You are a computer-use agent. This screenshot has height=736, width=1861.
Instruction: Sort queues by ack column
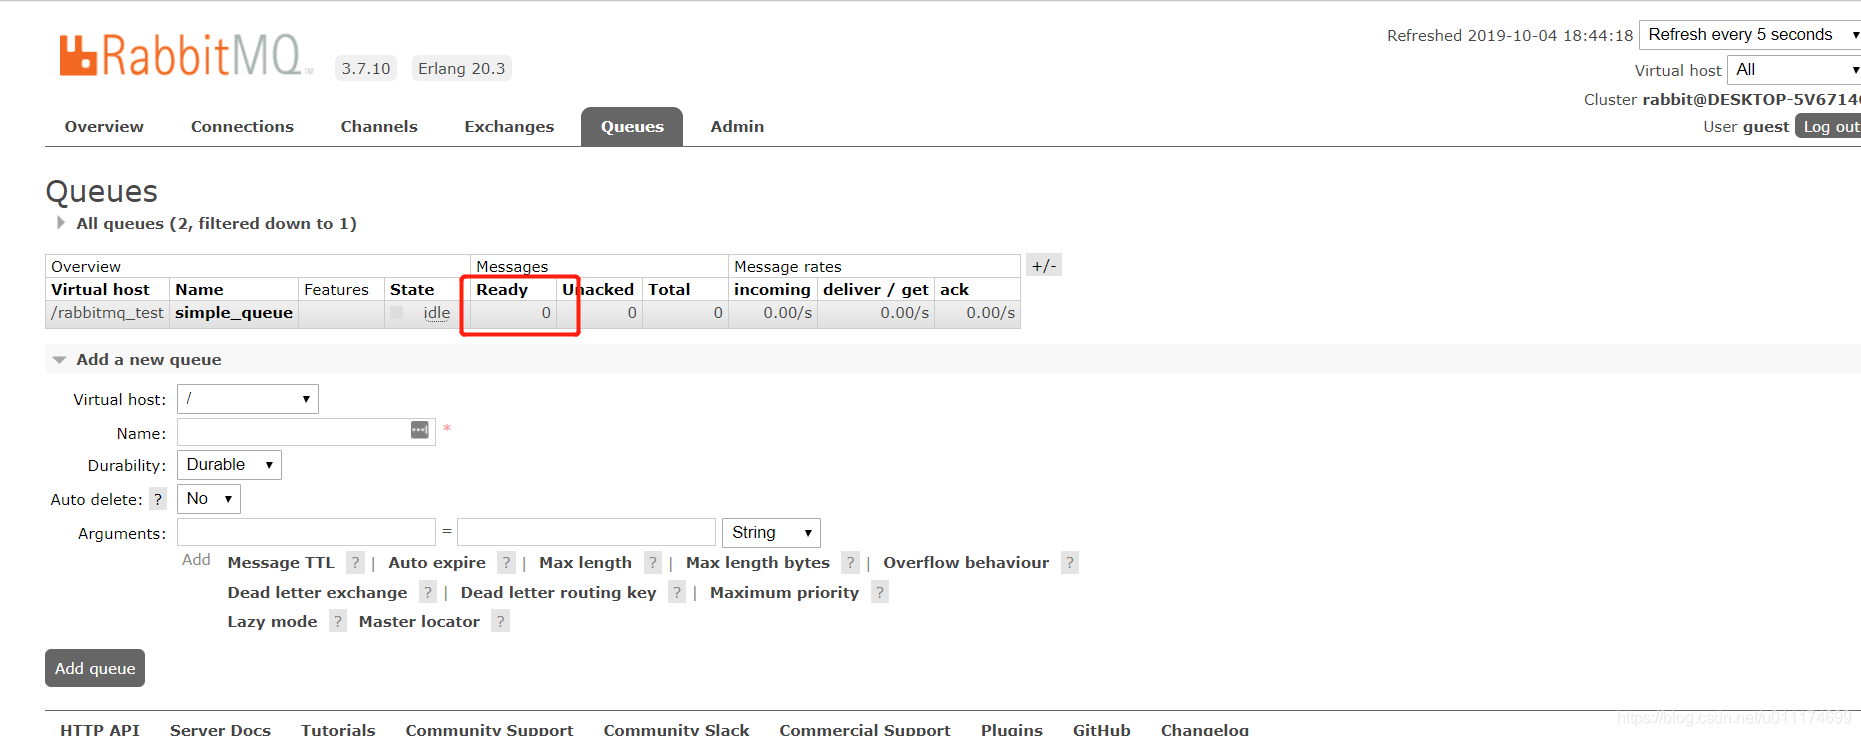(954, 290)
